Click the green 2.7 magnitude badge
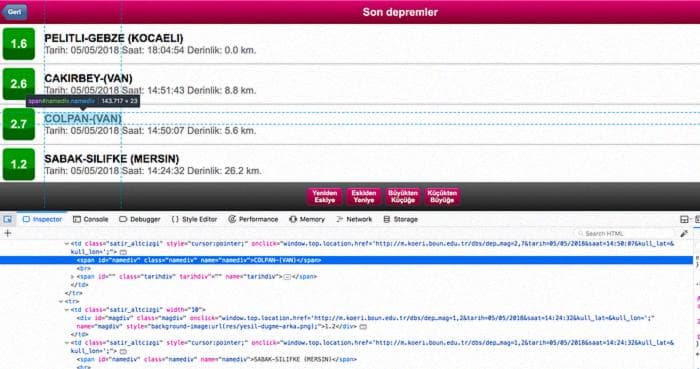Screen dimensions: 700x369 (19, 124)
